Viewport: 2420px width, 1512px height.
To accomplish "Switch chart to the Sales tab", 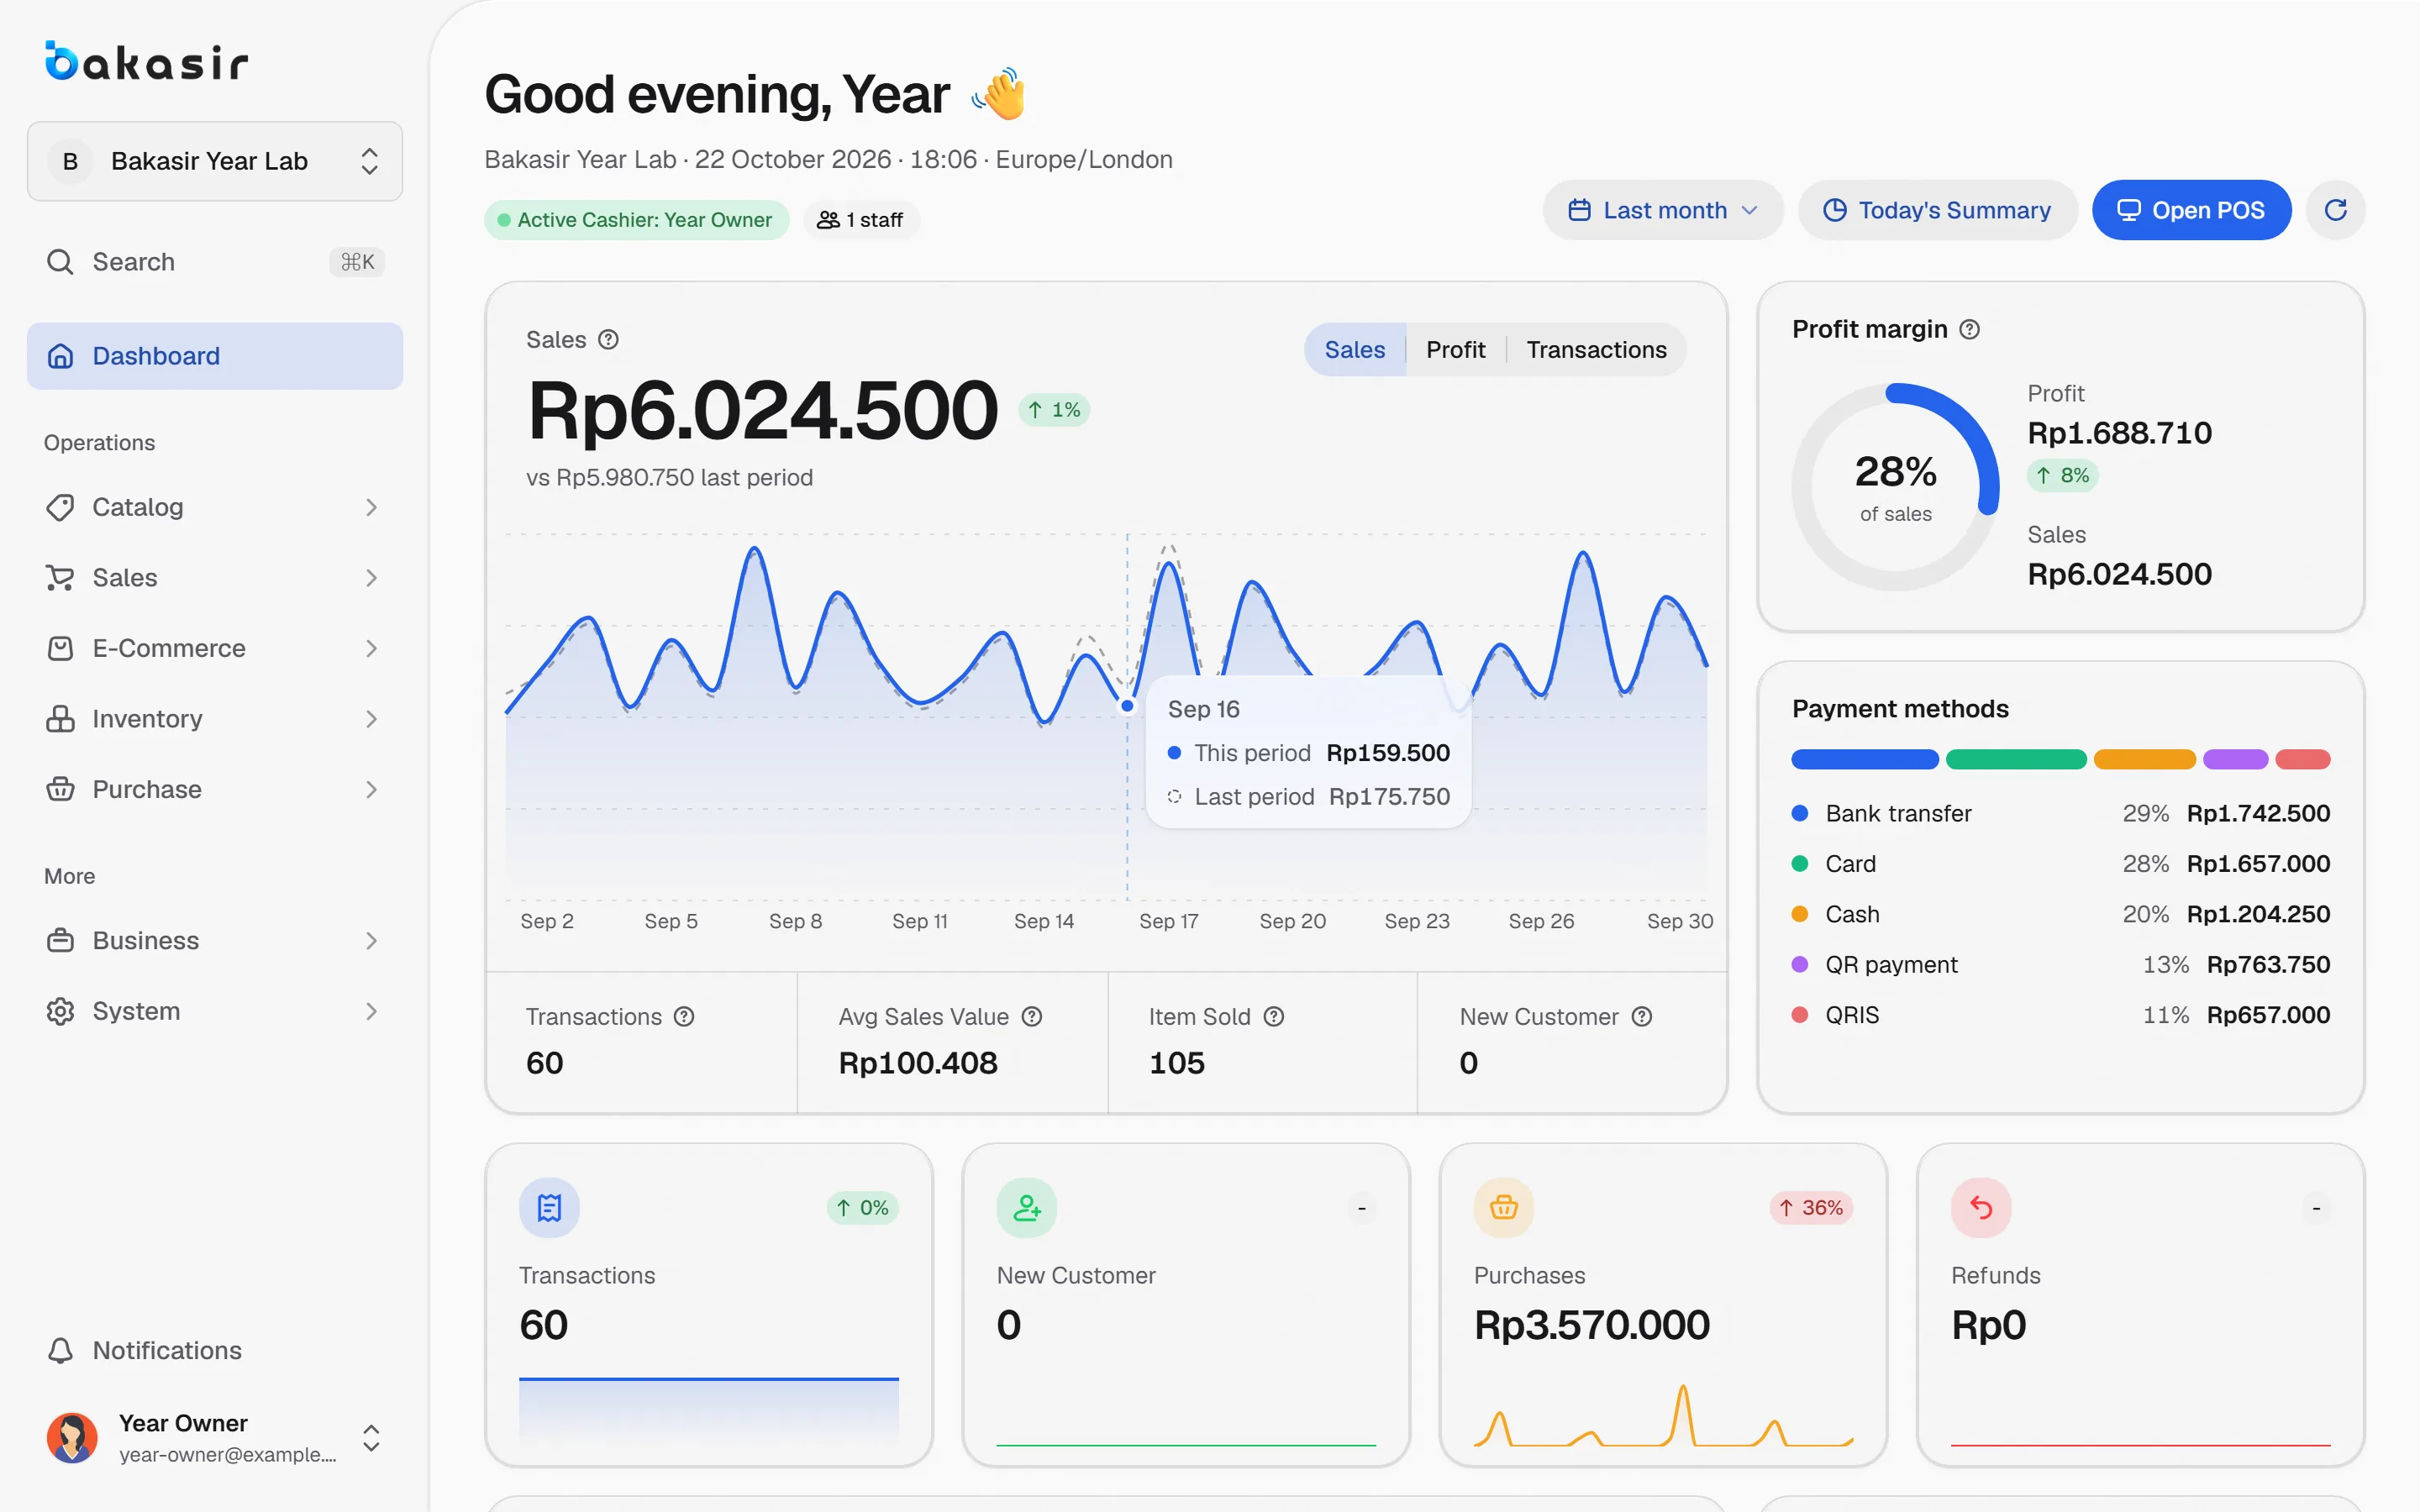I will coord(1355,350).
